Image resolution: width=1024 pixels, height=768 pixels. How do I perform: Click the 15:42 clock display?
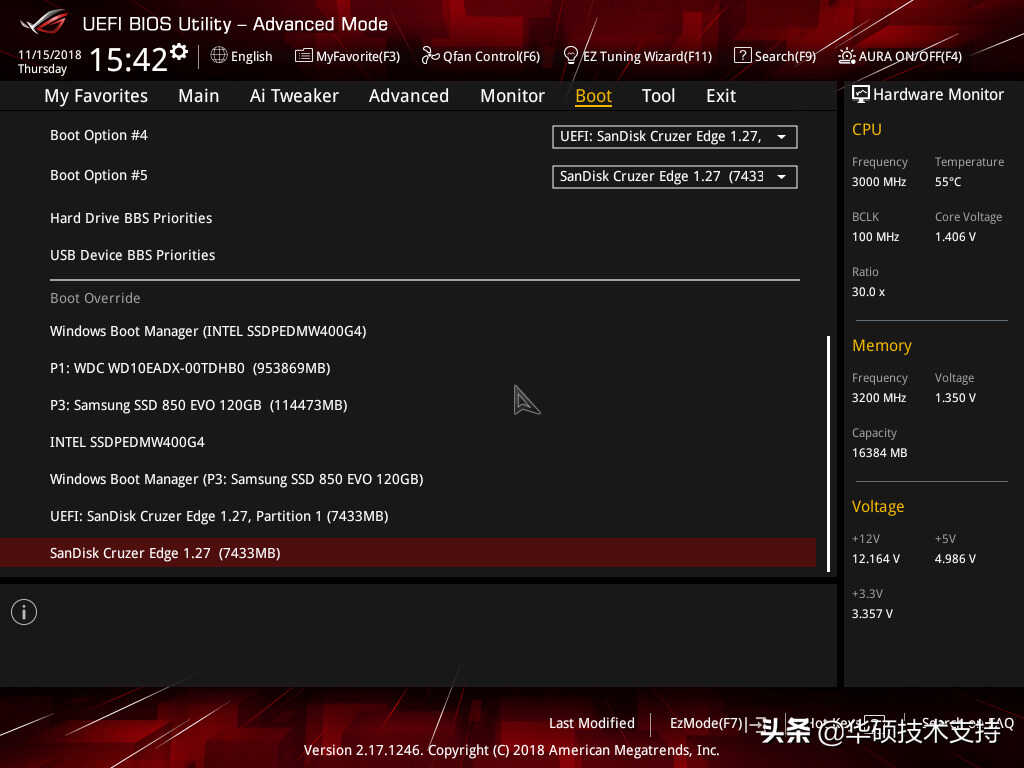[x=129, y=59]
